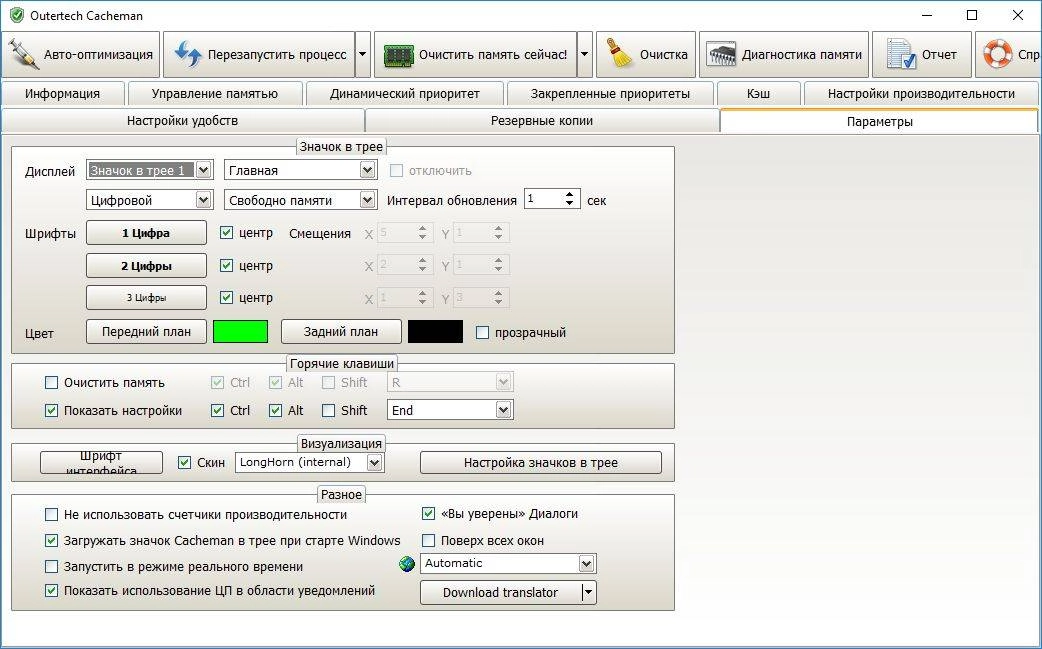Uncheck Показать использование ЦП в области уведомлений
1042x649 pixels.
click(51, 590)
